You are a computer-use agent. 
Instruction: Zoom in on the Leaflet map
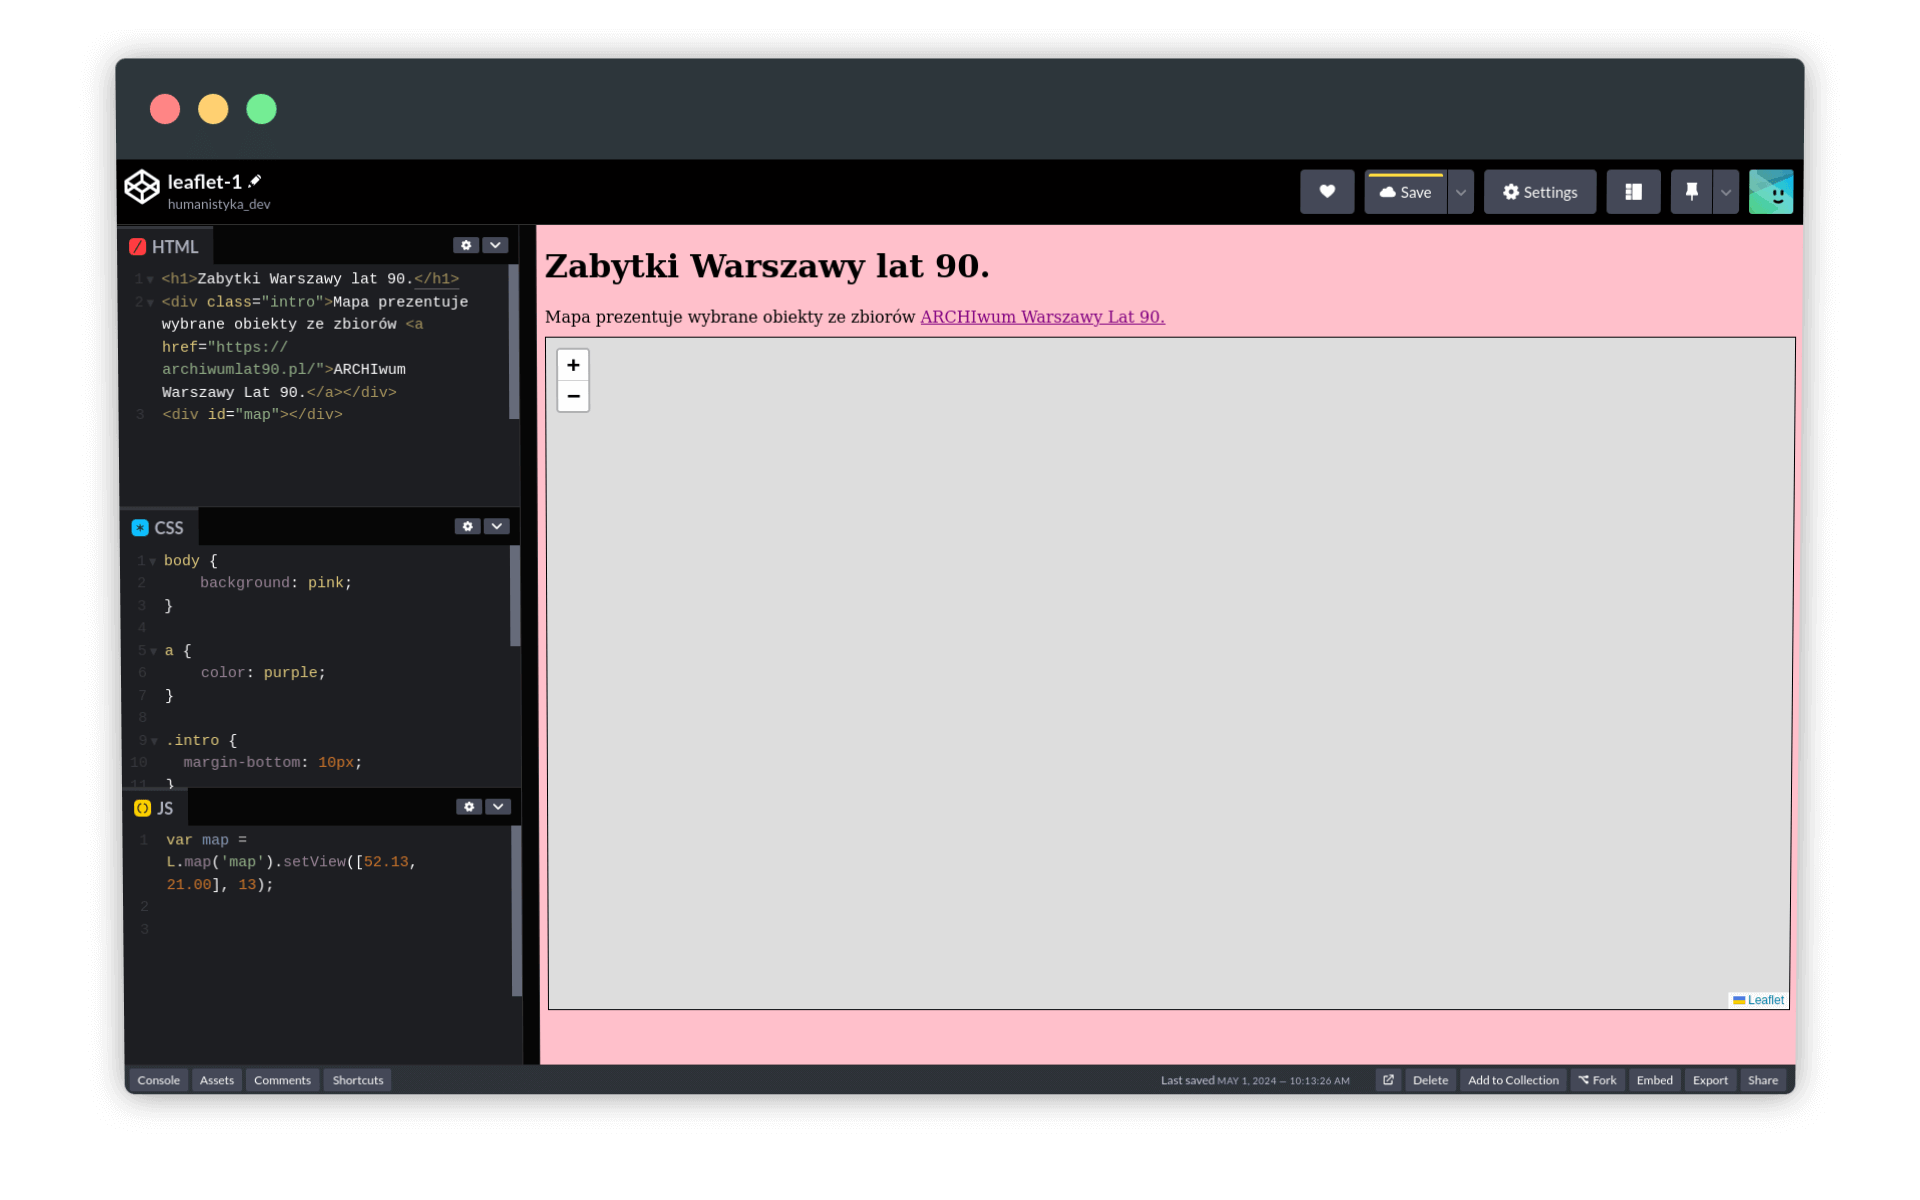[x=573, y=365]
